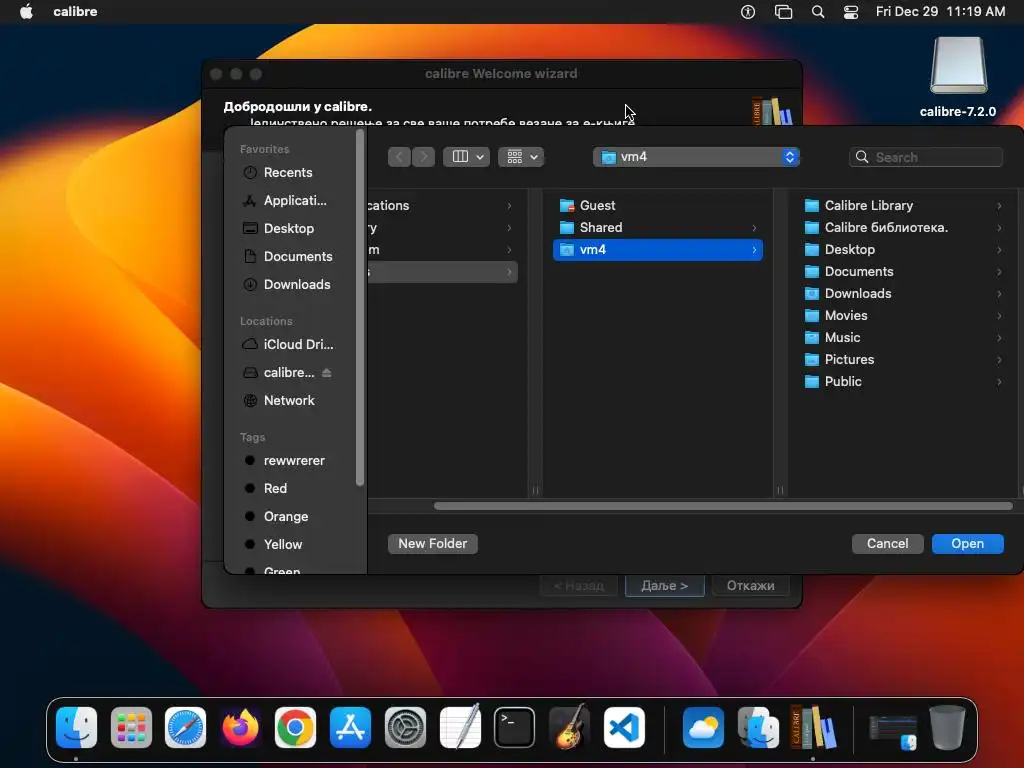Open System Settings from the Dock

pyautogui.click(x=405, y=728)
